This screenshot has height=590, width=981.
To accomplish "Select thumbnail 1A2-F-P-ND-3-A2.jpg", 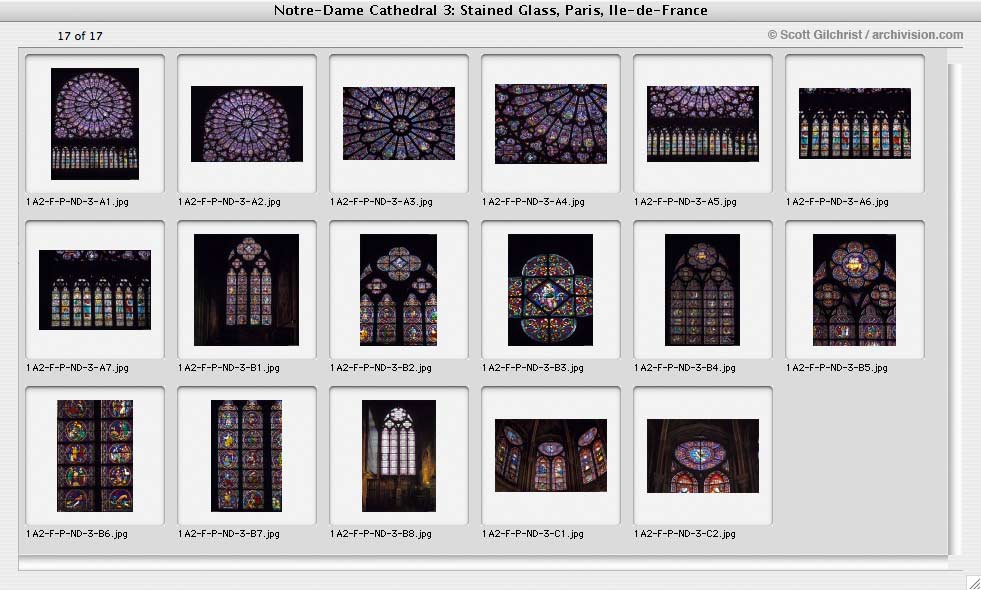I will click(x=247, y=124).
